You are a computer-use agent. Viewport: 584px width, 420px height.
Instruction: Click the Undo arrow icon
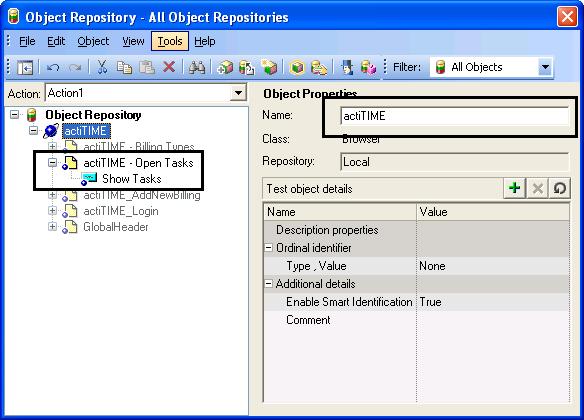click(x=53, y=67)
